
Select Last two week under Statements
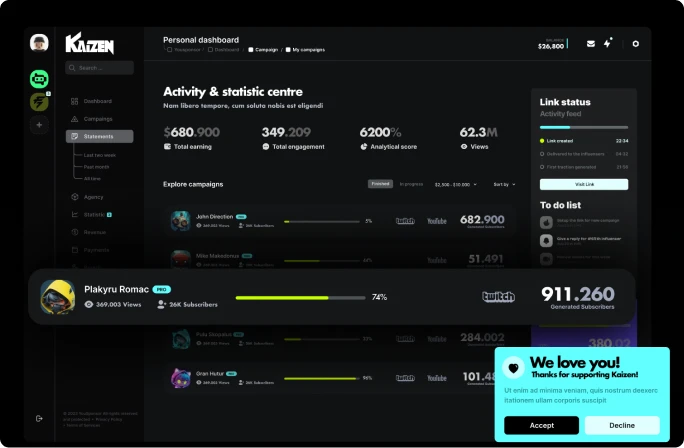coord(100,155)
